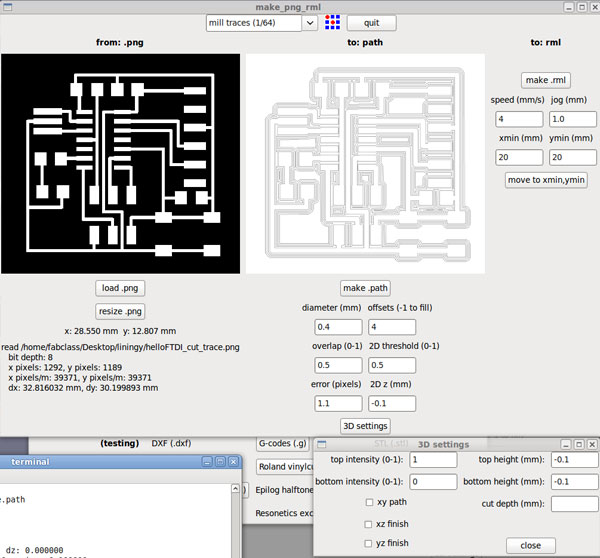The height and width of the screenshot is (558, 600).
Task: Open the 3D settings button
Action: (365, 426)
